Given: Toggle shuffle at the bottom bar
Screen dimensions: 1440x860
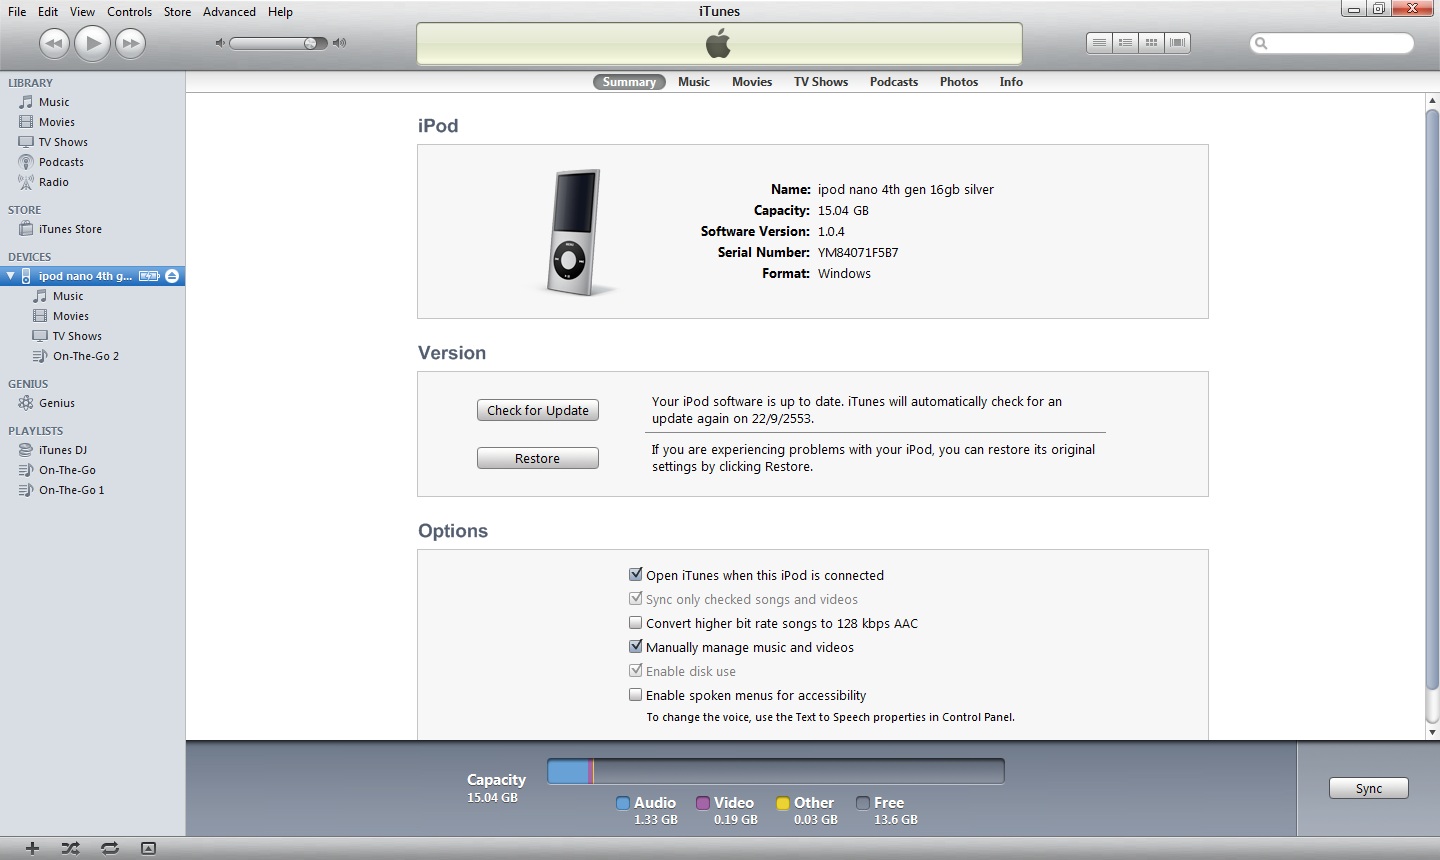Looking at the screenshot, I should click(70, 848).
